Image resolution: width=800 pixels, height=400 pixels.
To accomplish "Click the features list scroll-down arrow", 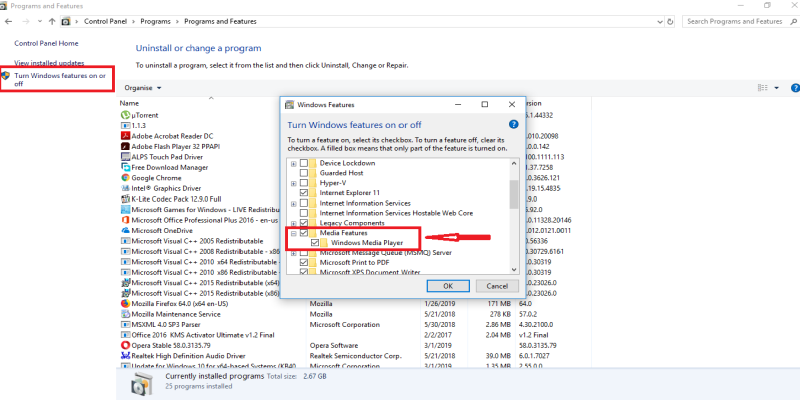I will tap(514, 269).
